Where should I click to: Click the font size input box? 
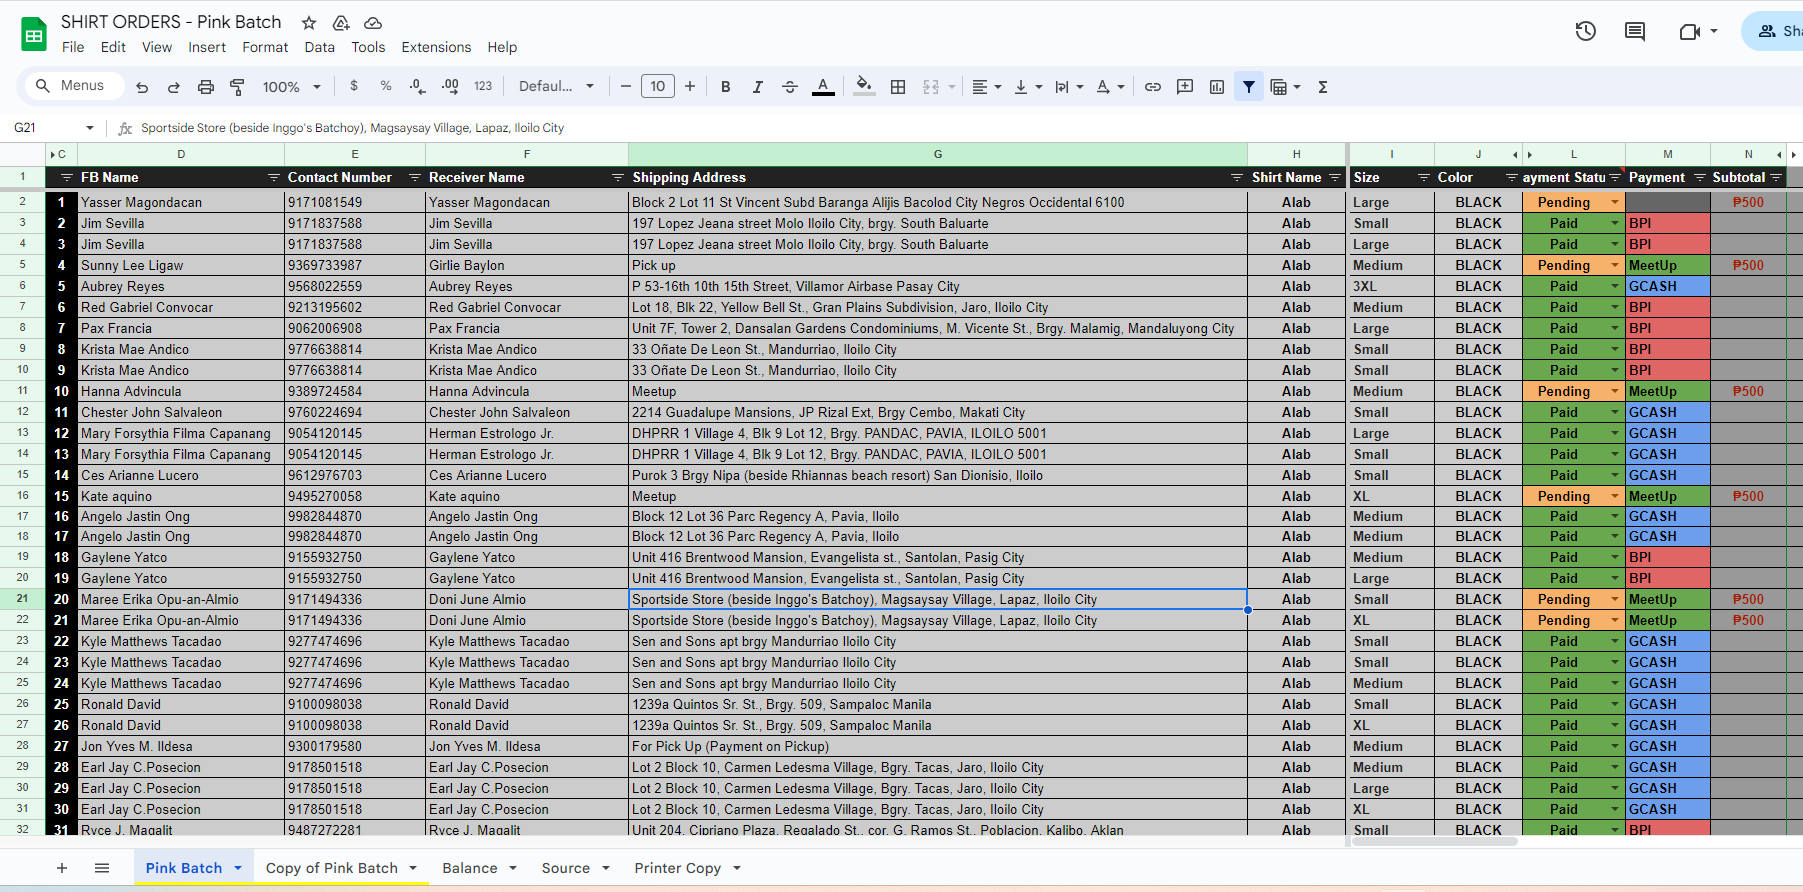658,86
